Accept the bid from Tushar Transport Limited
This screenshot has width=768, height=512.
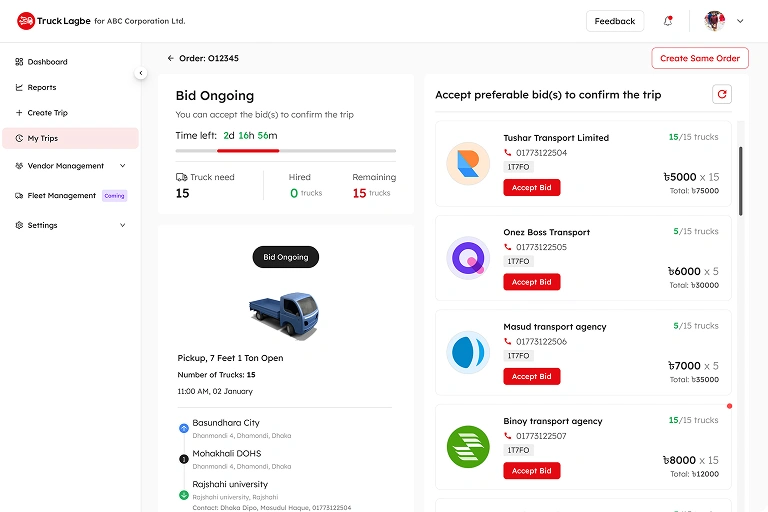click(531, 187)
